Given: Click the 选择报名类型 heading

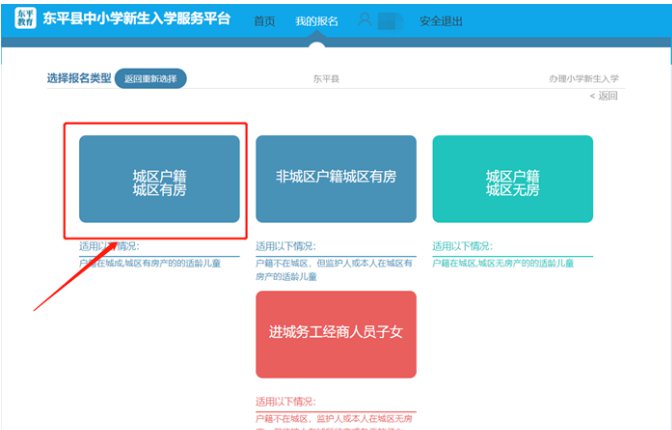Looking at the screenshot, I should pyautogui.click(x=79, y=78).
